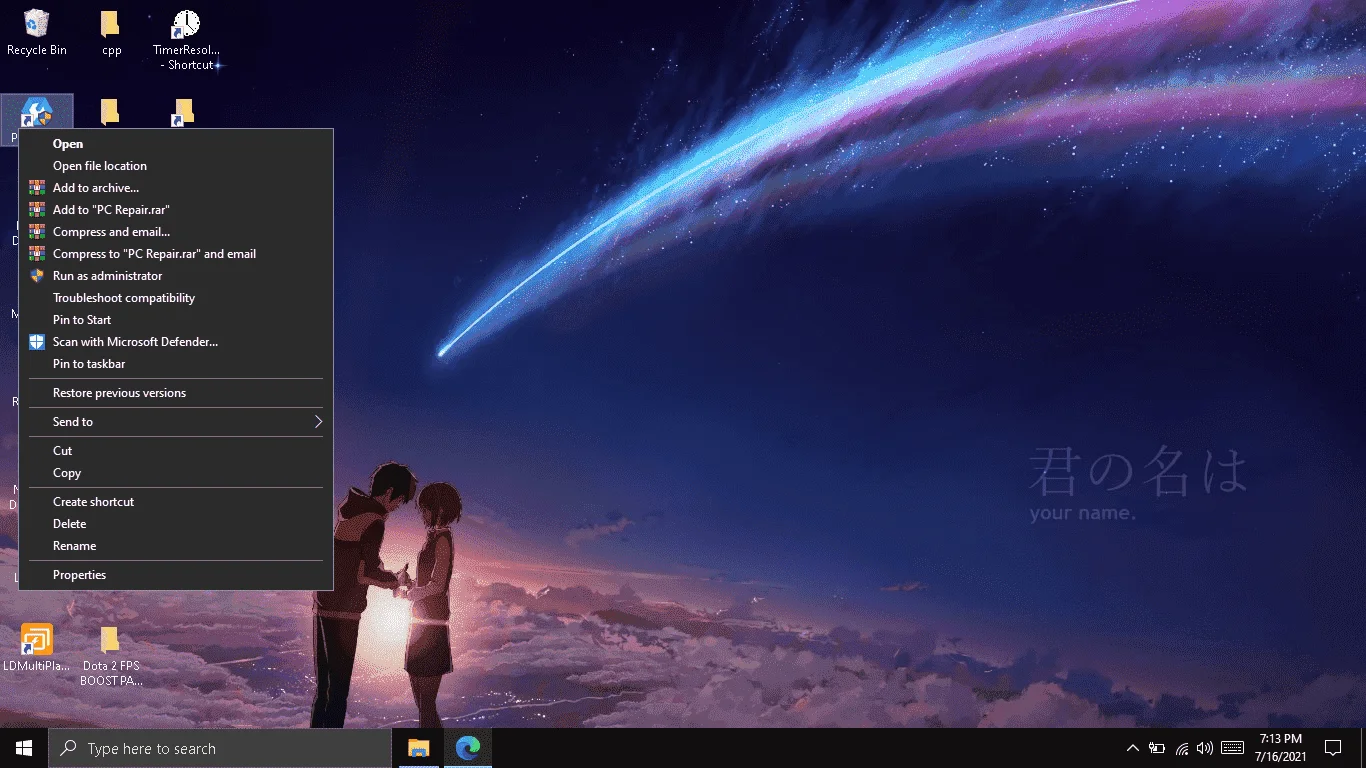Open the touch keyboard tray icon
The height and width of the screenshot is (768, 1366).
1232,748
